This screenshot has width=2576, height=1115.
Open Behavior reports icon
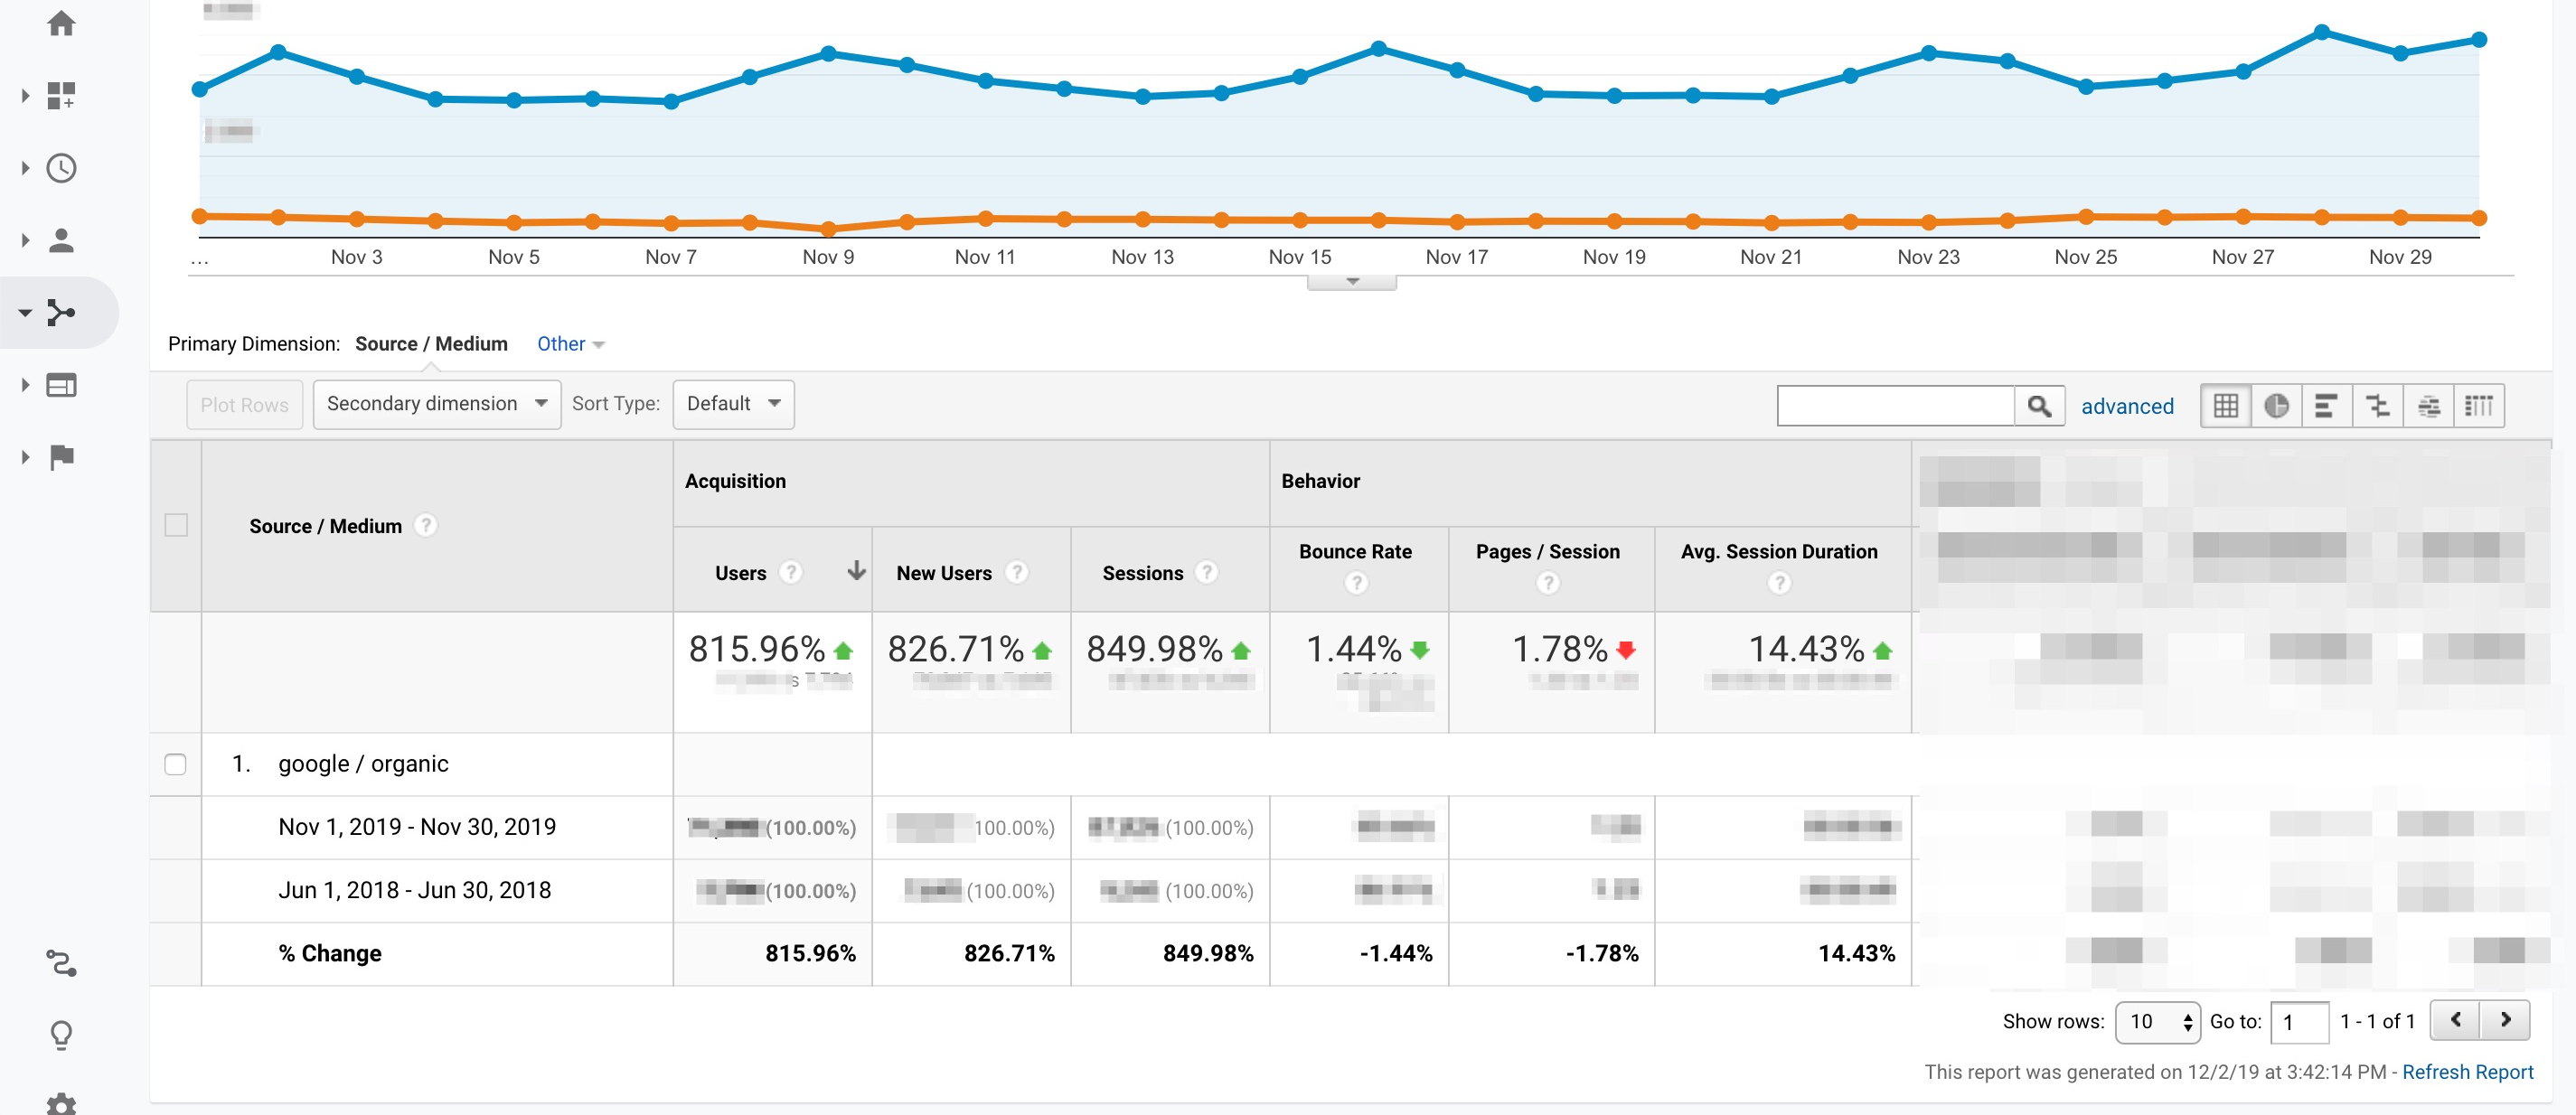click(x=62, y=385)
